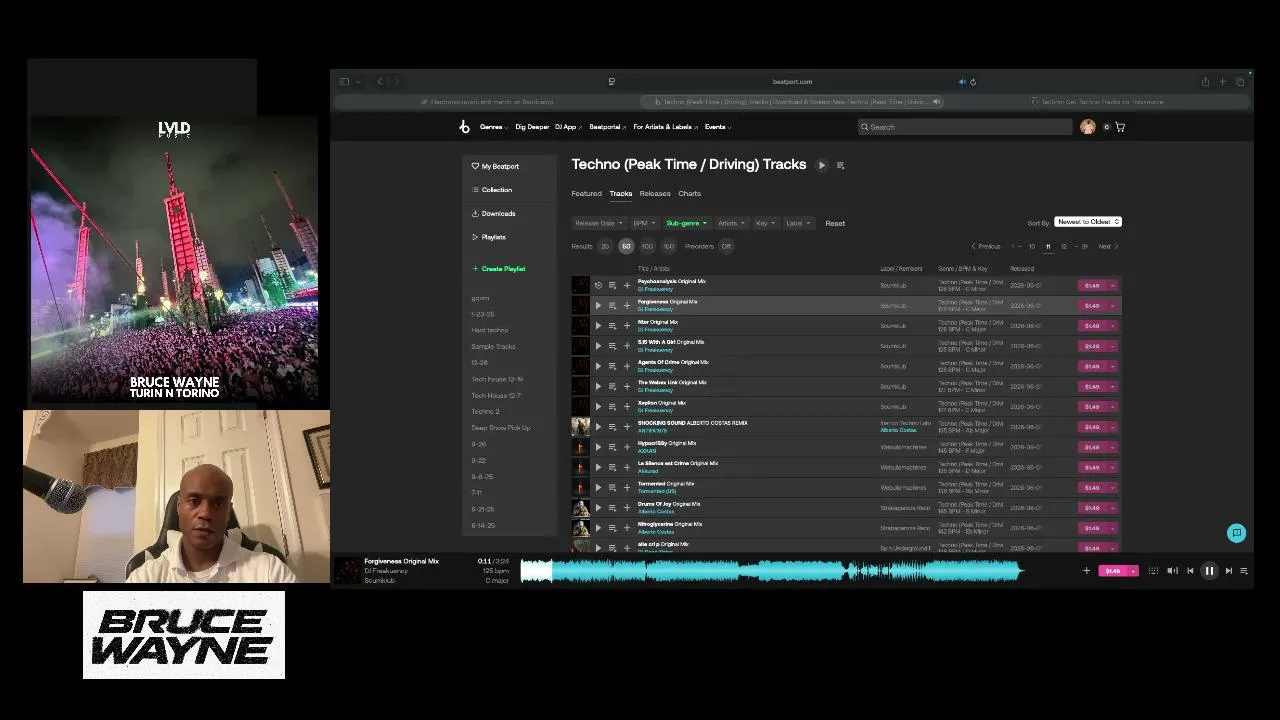1280x720 pixels.
Task: Open the Dig Deeper menu item
Action: 532,127
